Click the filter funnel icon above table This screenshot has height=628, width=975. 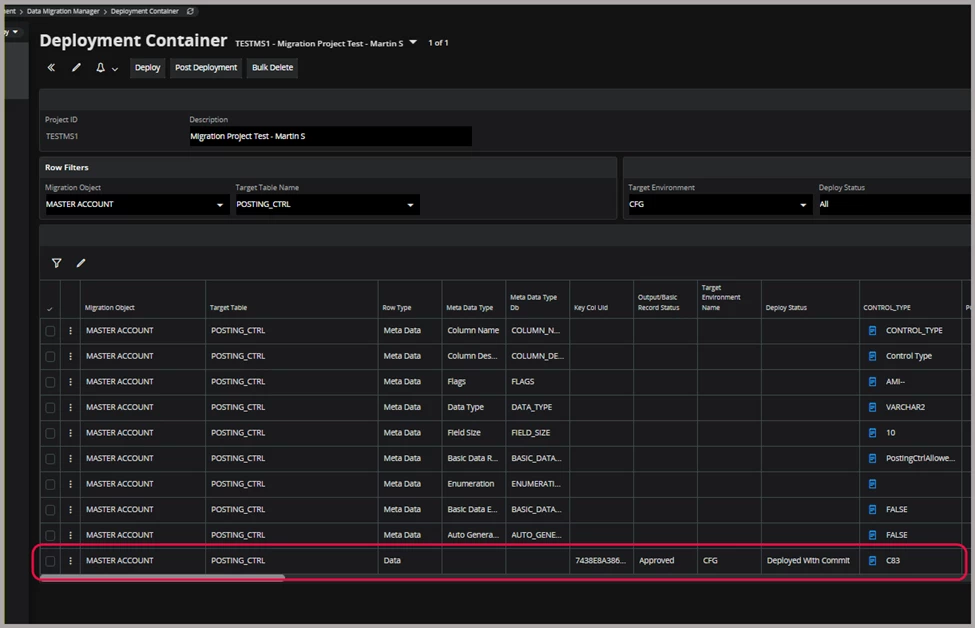point(56,263)
